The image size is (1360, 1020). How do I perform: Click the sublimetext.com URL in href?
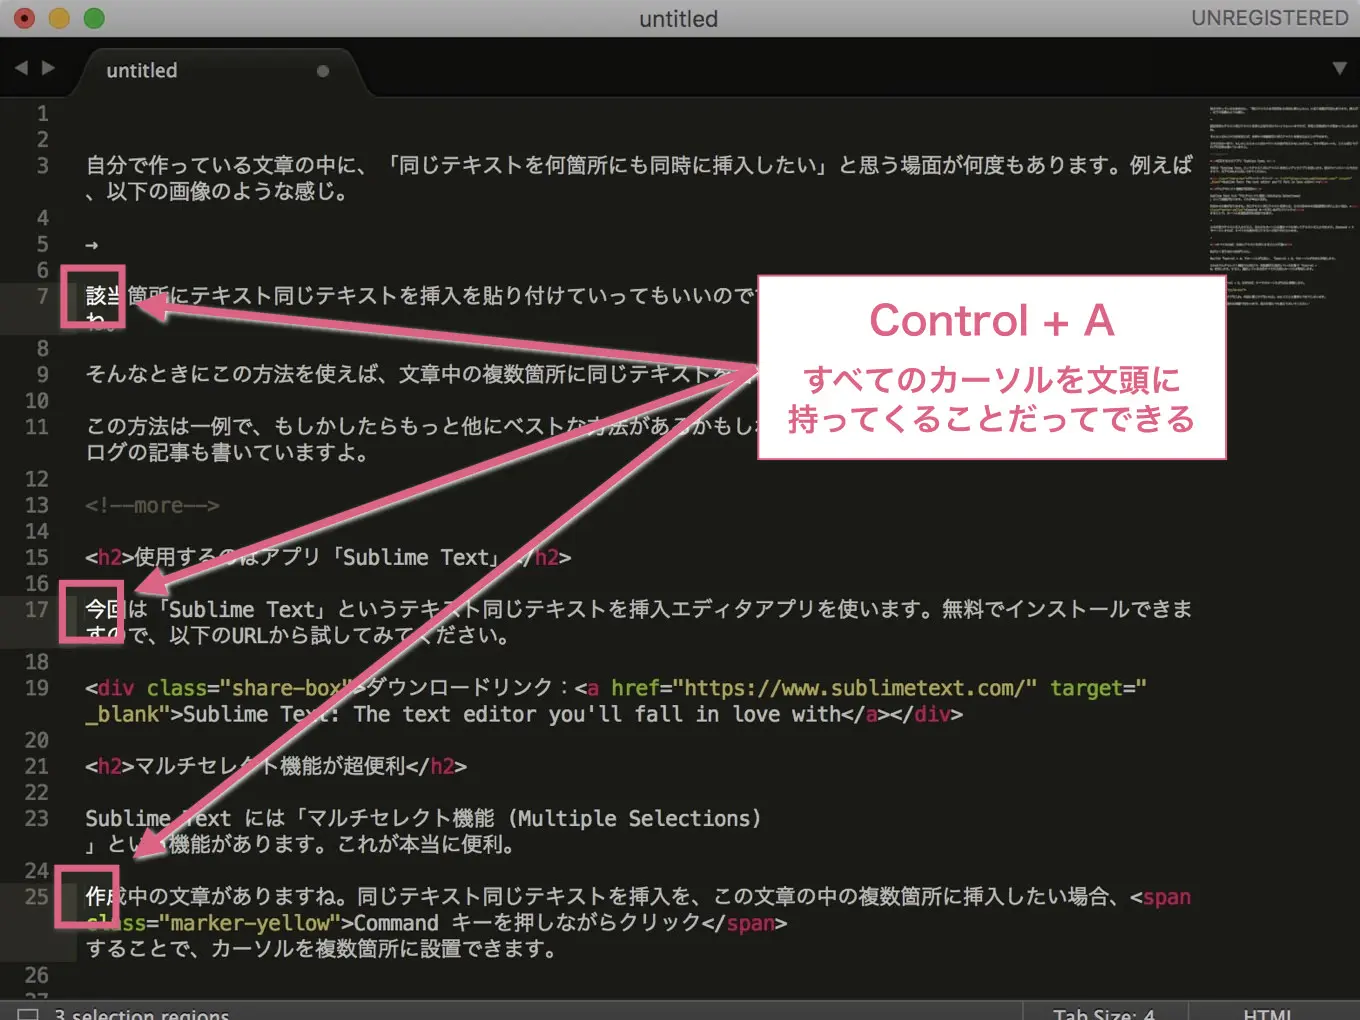tap(856, 688)
